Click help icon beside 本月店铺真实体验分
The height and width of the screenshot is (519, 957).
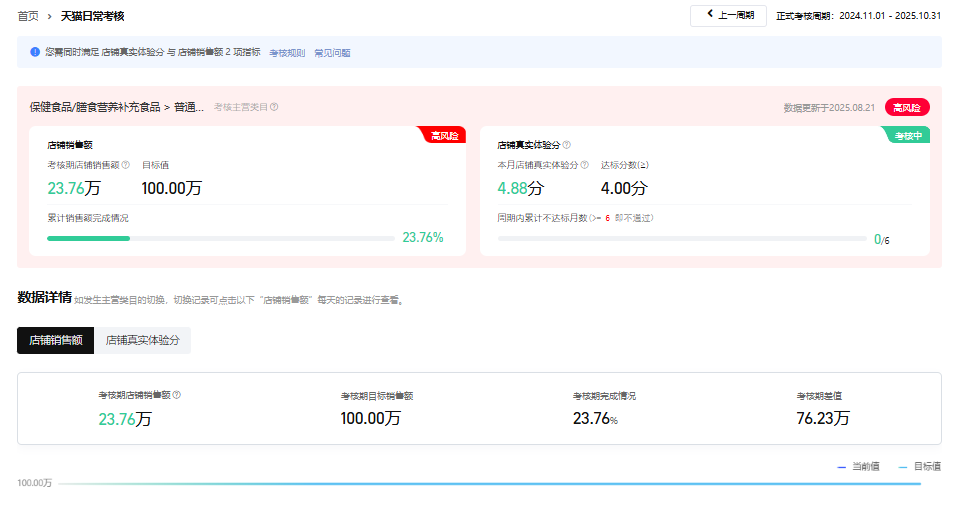click(583, 165)
